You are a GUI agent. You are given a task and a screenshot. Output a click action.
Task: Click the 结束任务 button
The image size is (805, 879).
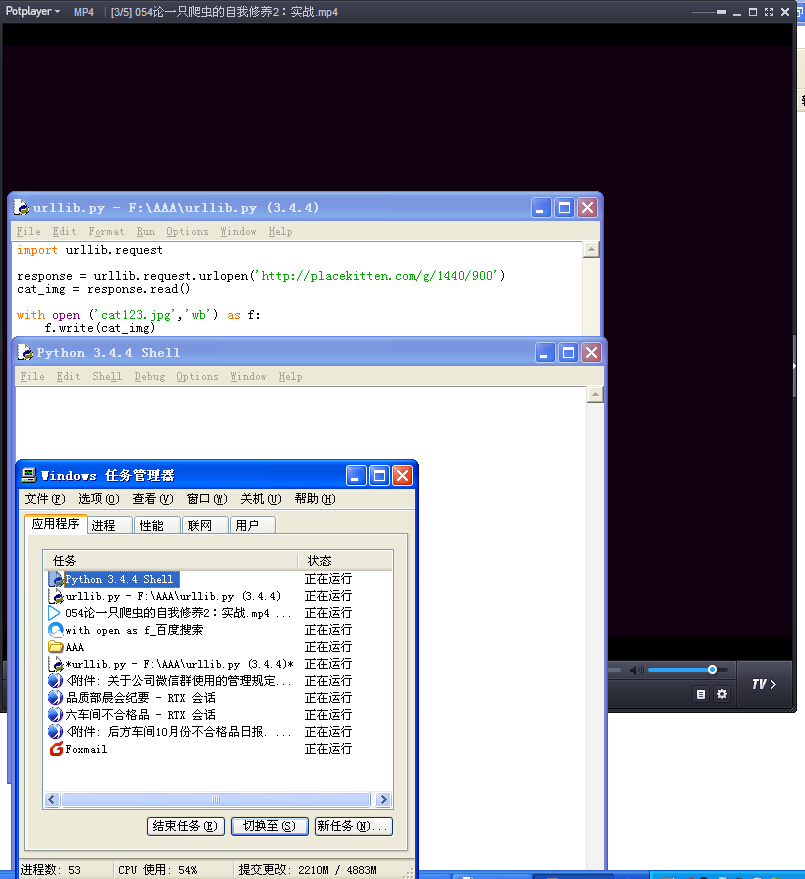tap(185, 826)
